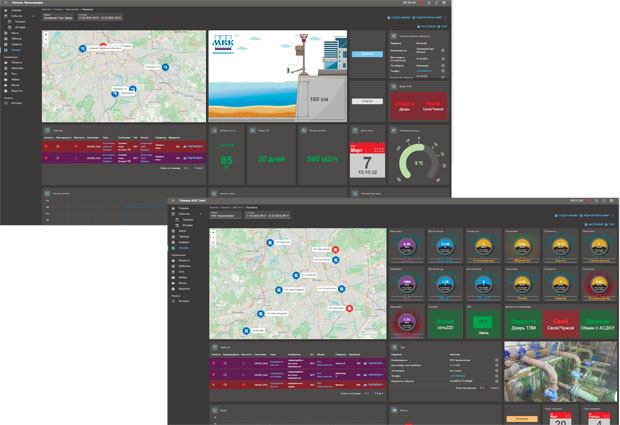Open the folder icon in lower window sidebar

[173, 278]
